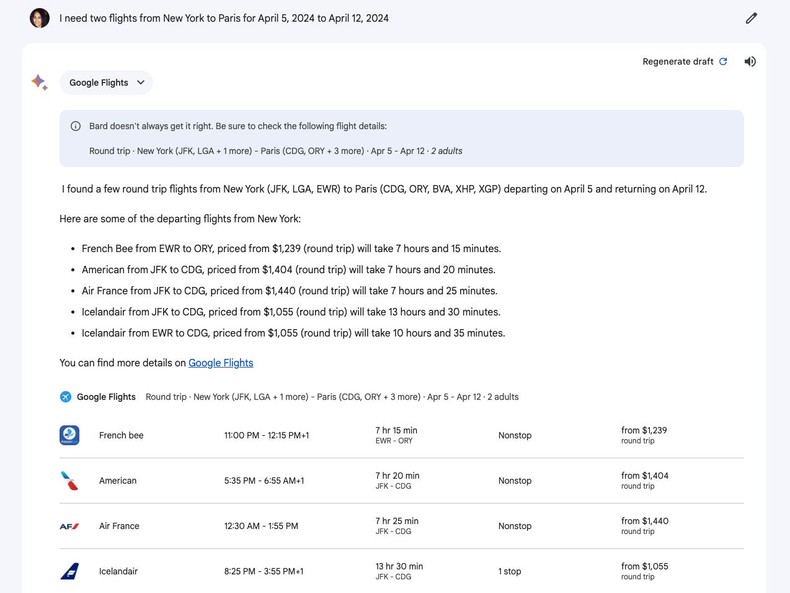Image resolution: width=790 pixels, height=593 pixels.
Task: Select the Air France 12:30 AM flight
Action: click(x=400, y=526)
